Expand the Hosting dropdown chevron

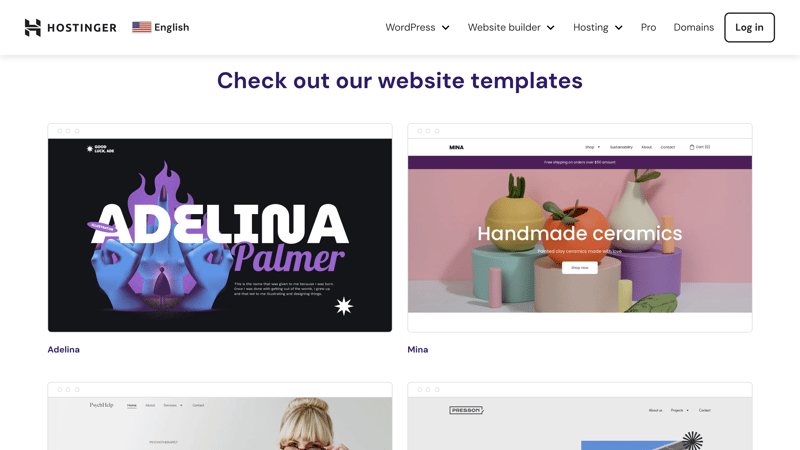(618, 28)
